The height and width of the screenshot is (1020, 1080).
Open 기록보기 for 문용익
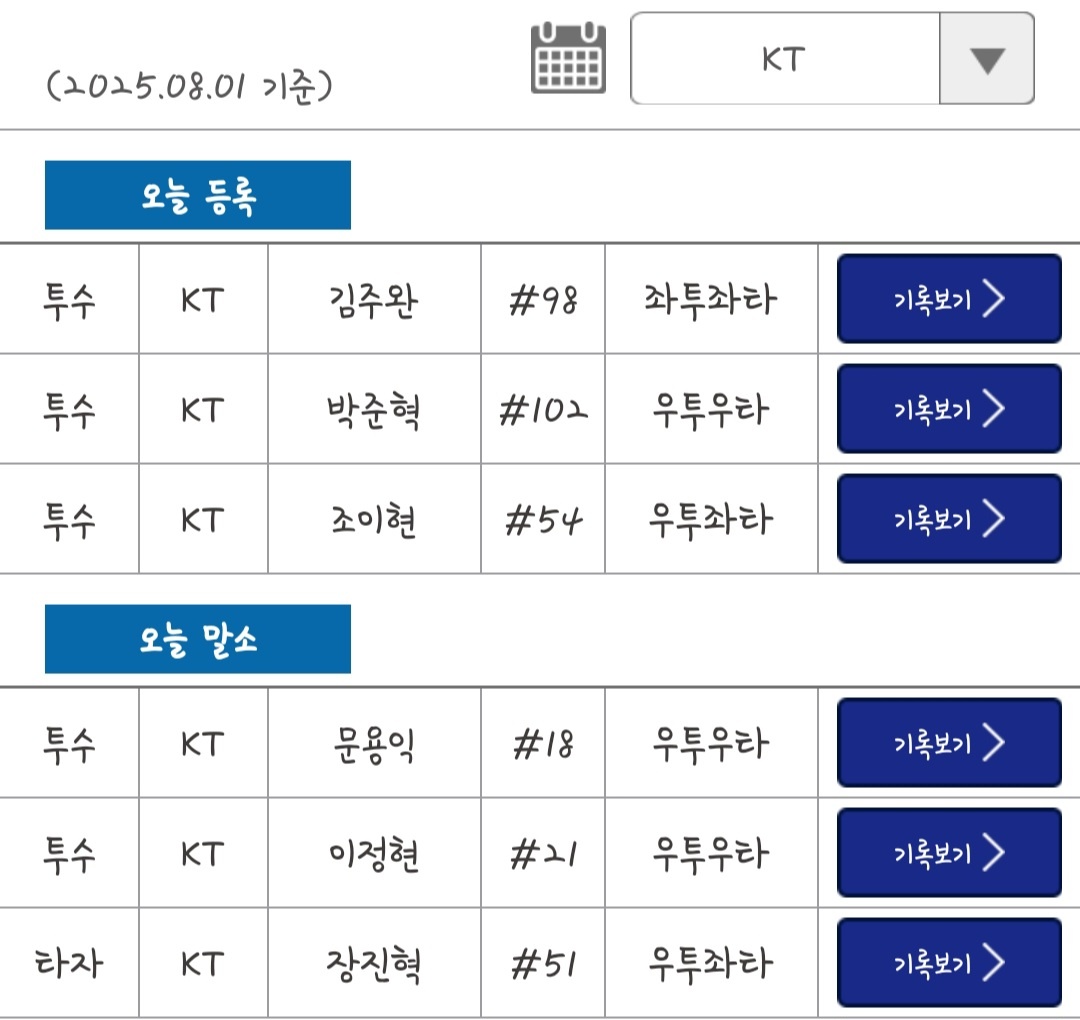[948, 743]
